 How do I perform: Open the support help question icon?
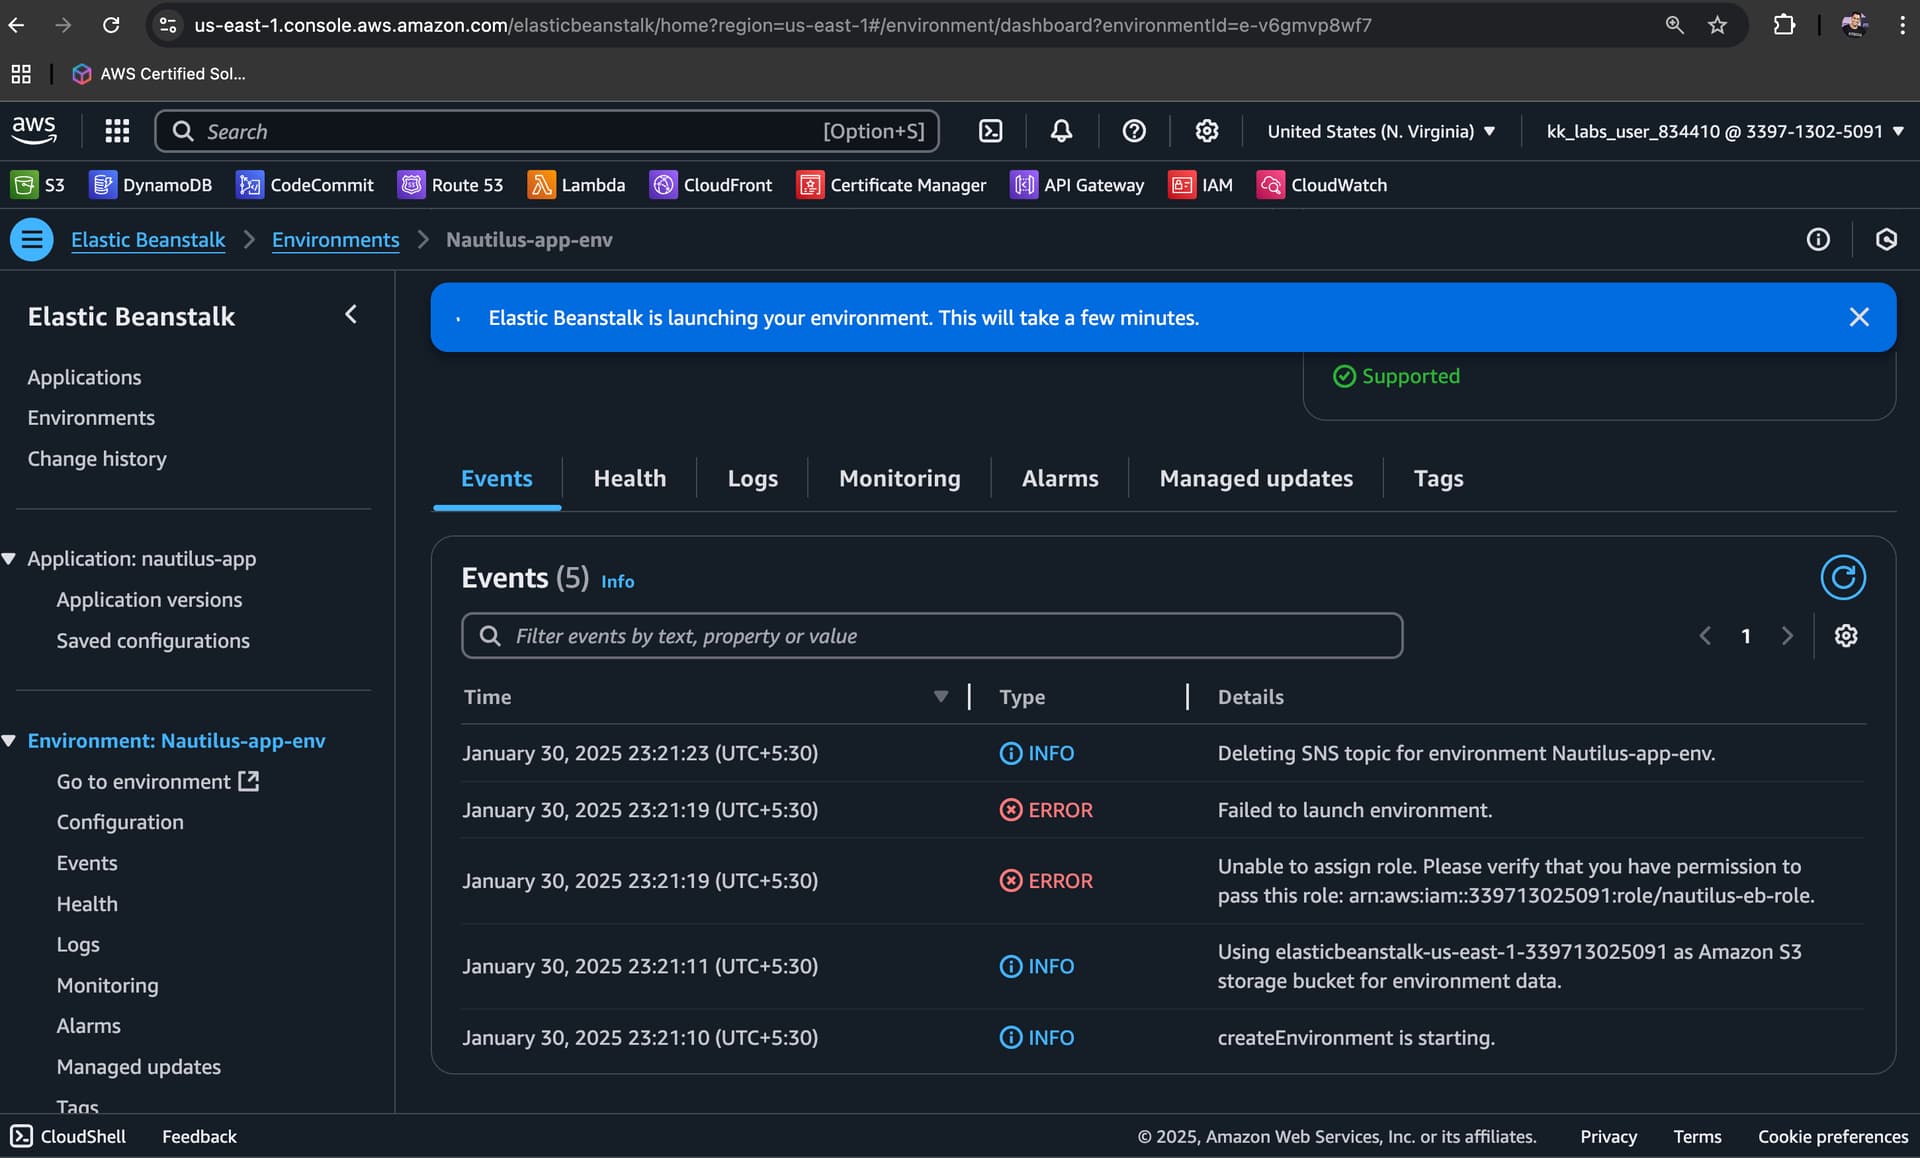tap(1133, 131)
